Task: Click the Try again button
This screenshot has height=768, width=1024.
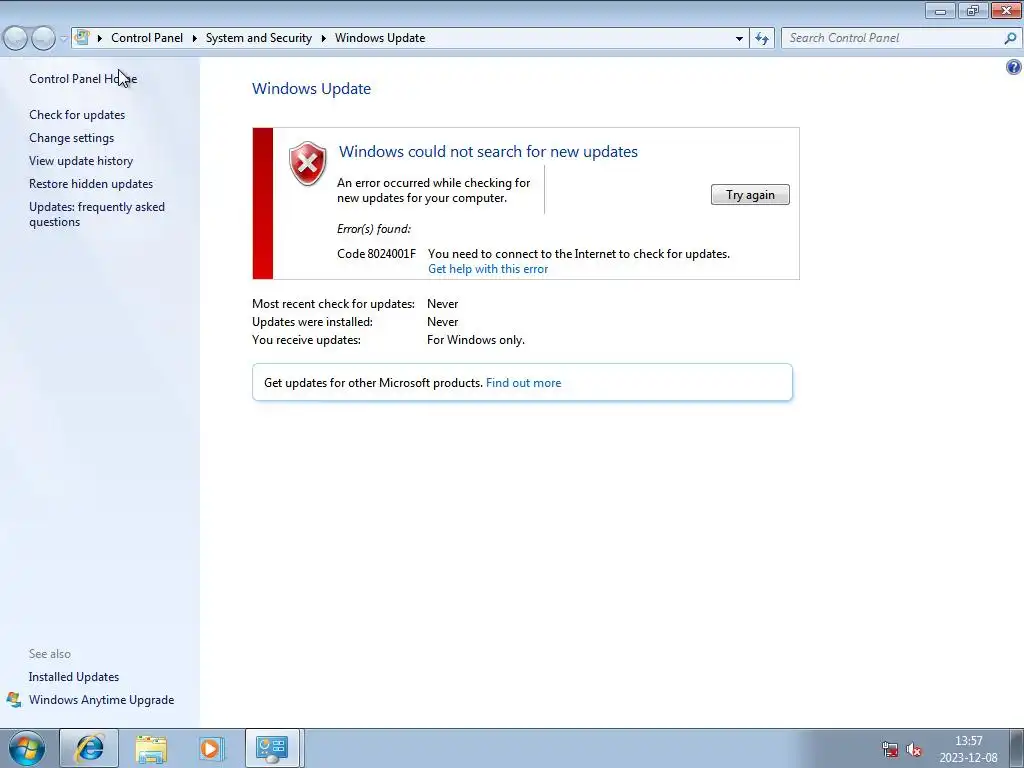Action: coord(750,195)
